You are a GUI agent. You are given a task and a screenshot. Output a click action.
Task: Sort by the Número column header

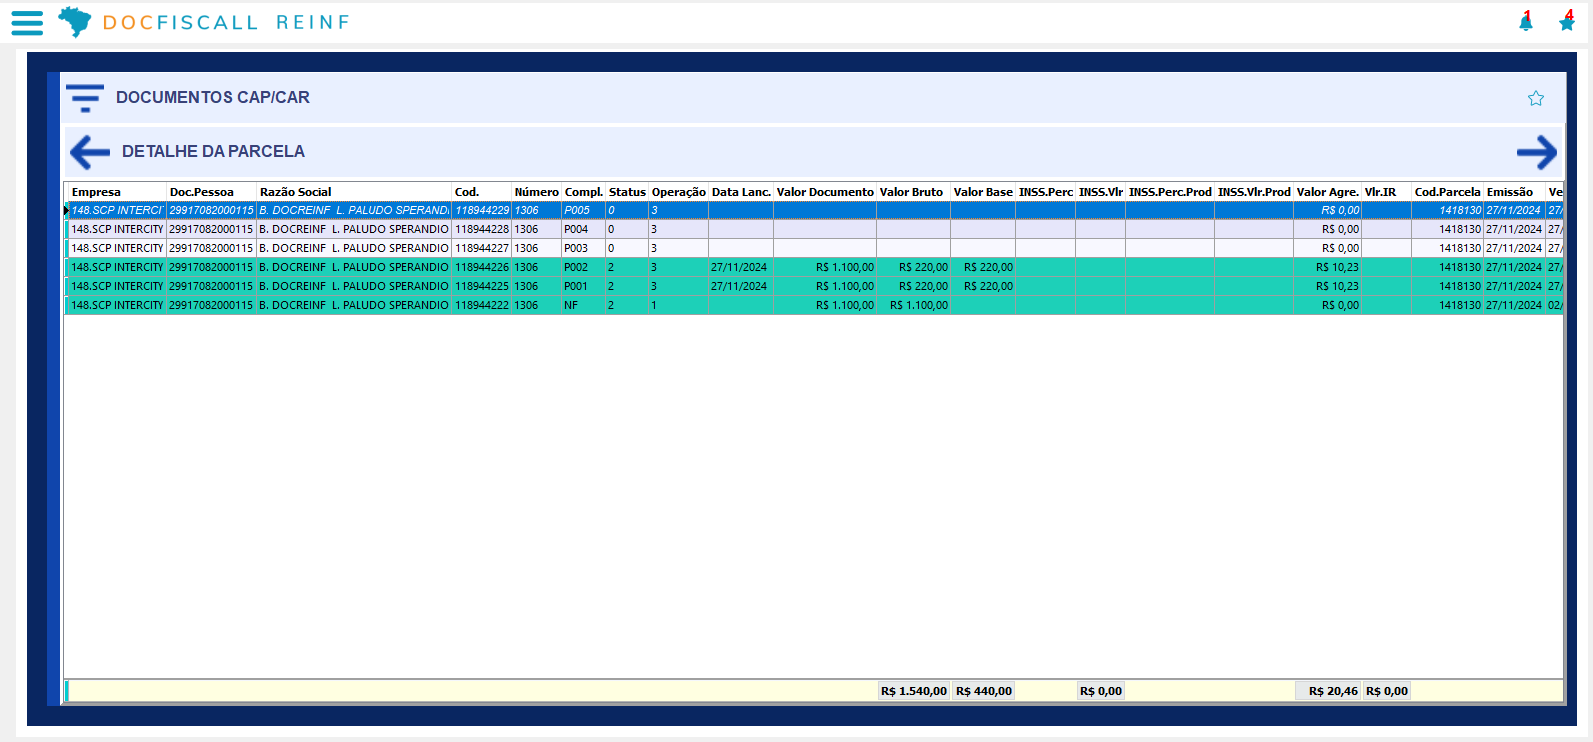pyautogui.click(x=537, y=192)
